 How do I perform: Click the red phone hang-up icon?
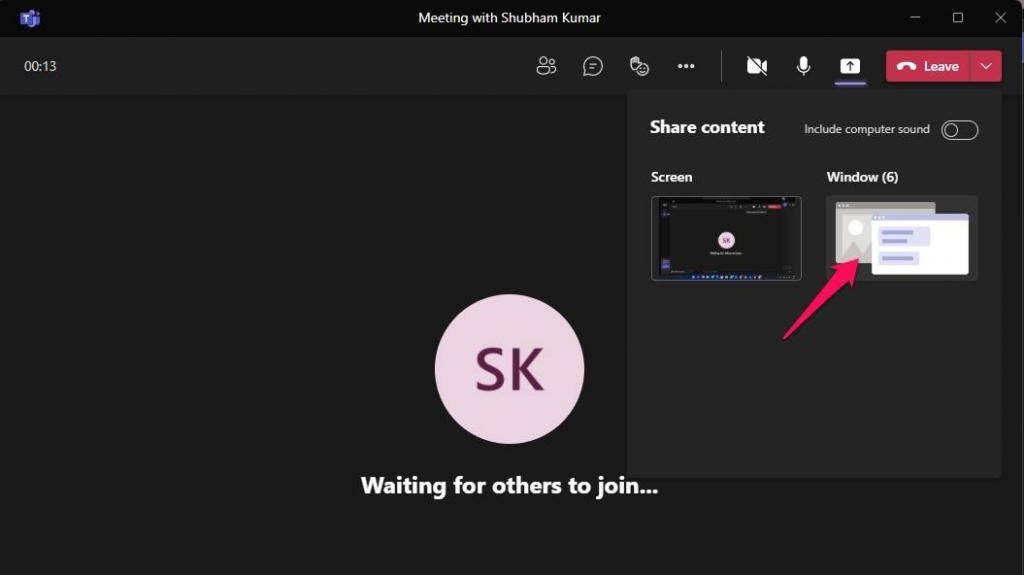(907, 66)
